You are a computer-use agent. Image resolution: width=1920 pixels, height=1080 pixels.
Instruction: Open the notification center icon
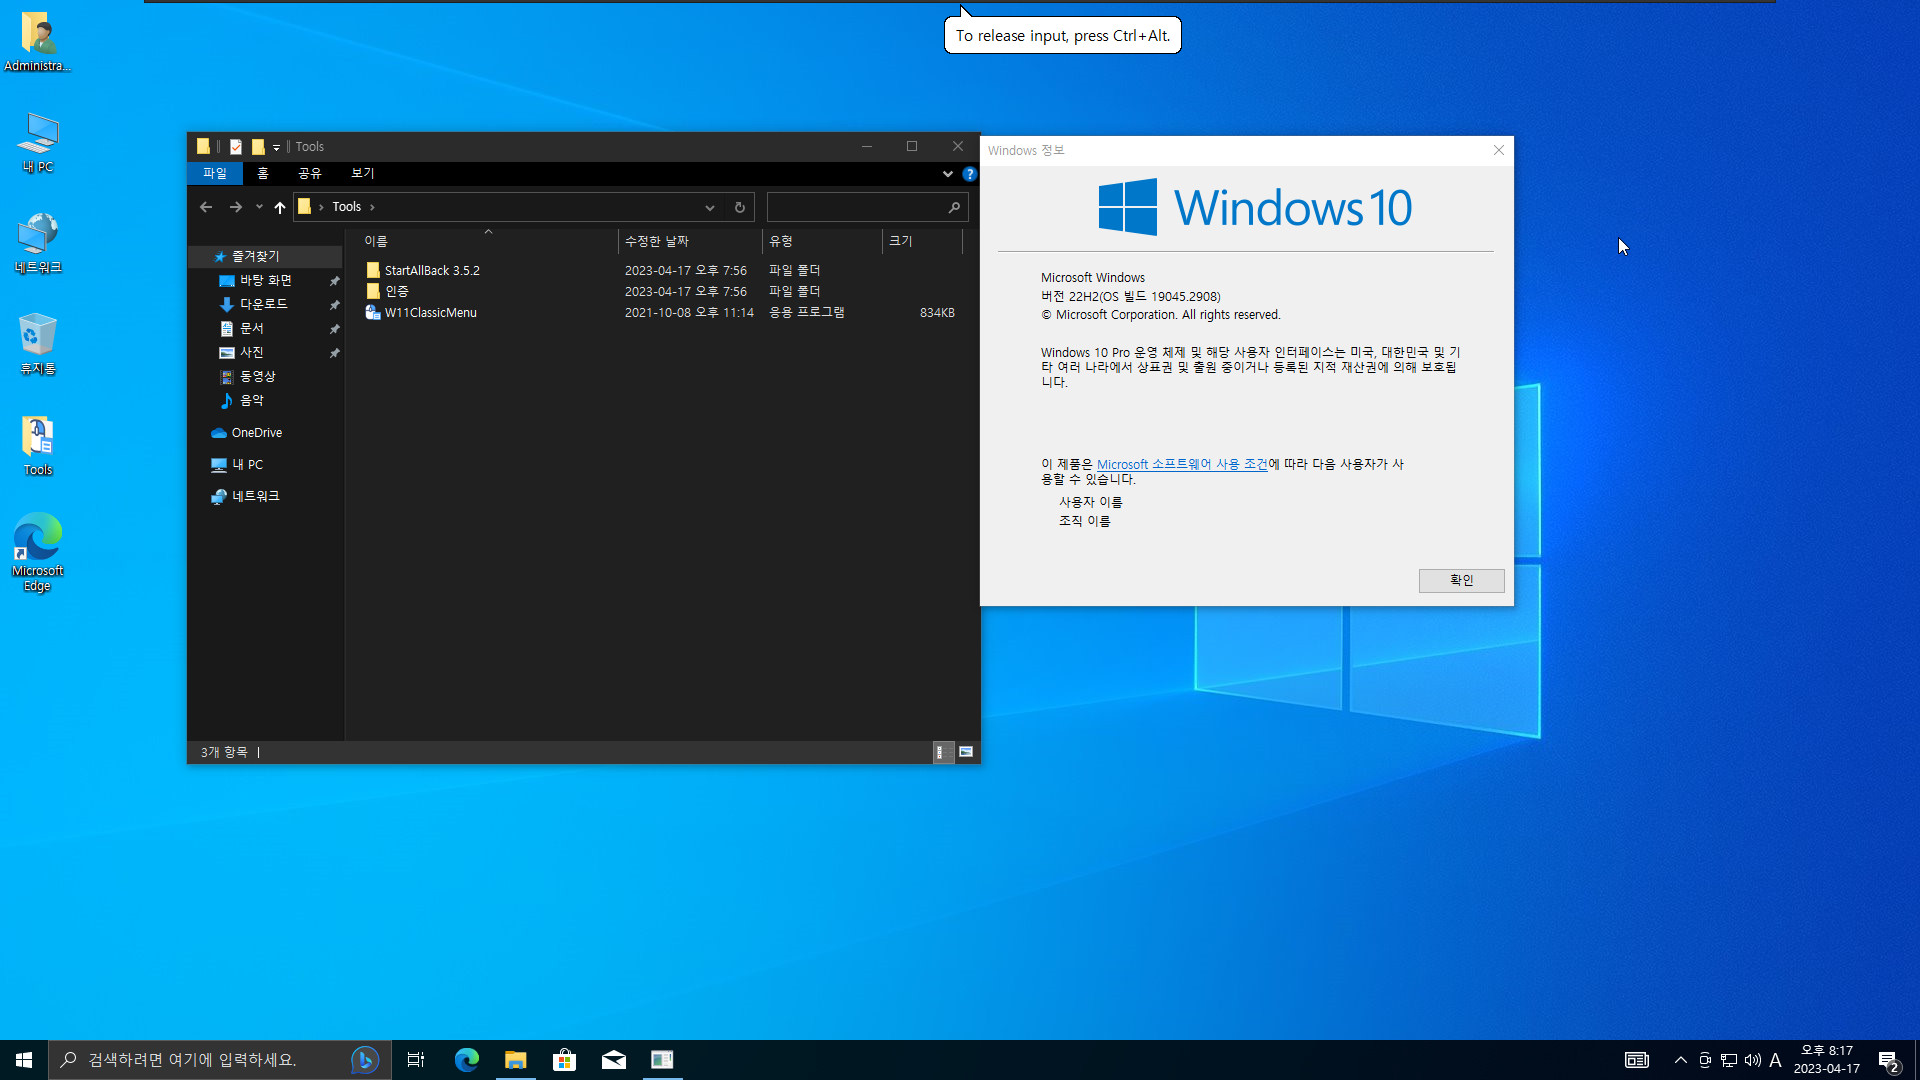pos(1889,1061)
